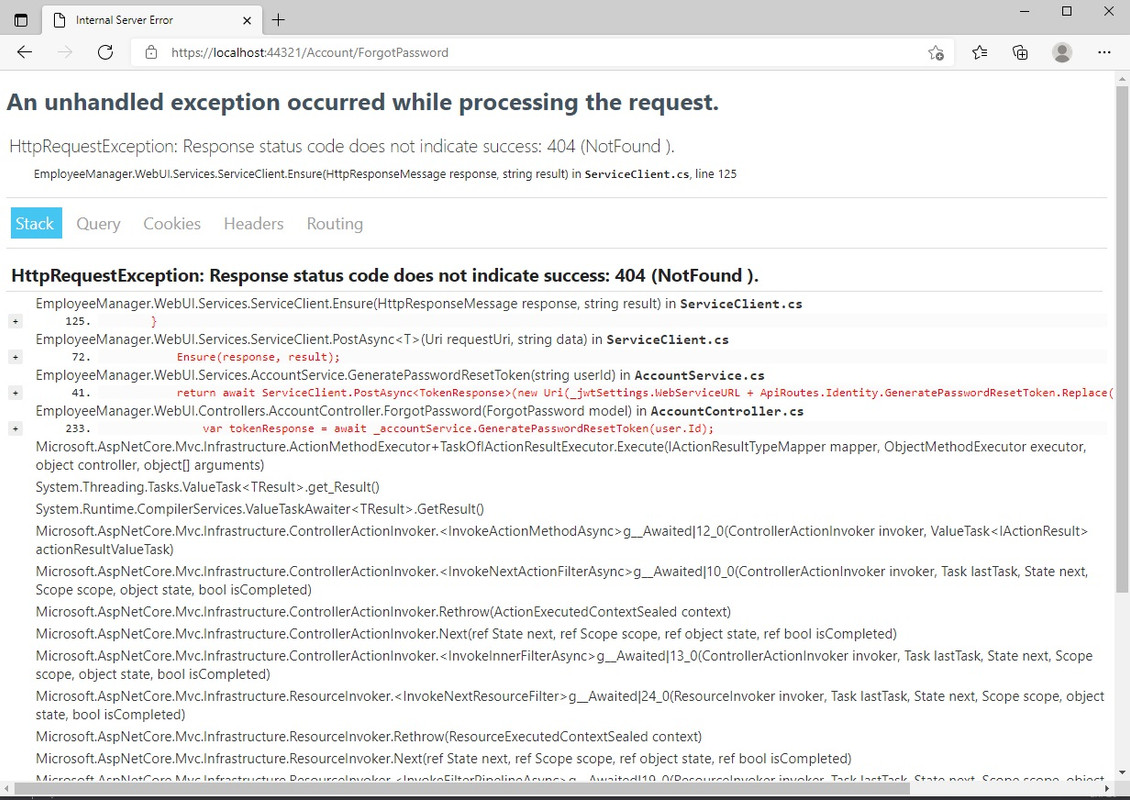Open the Collections panel

tap(1020, 52)
